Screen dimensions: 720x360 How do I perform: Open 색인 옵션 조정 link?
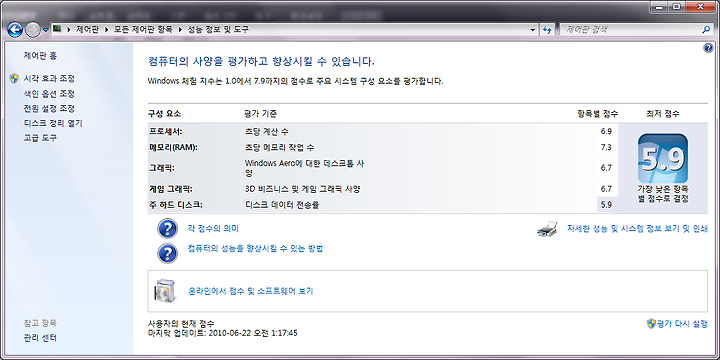click(49, 94)
